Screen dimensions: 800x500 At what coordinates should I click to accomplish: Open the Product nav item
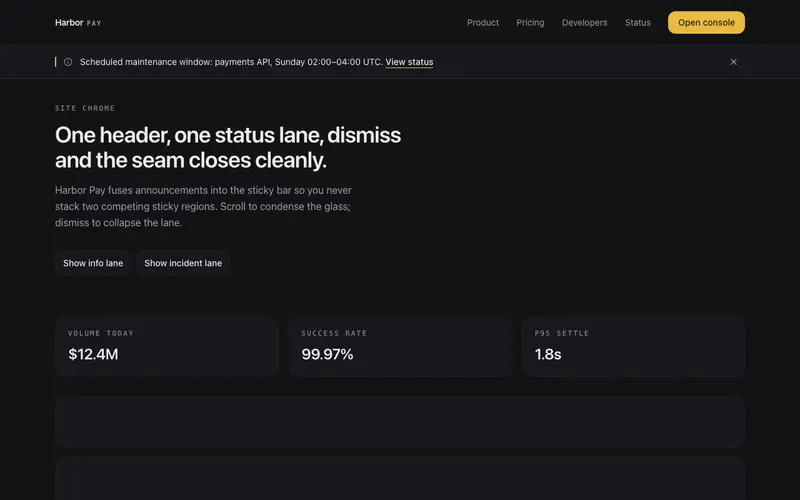[483, 22]
